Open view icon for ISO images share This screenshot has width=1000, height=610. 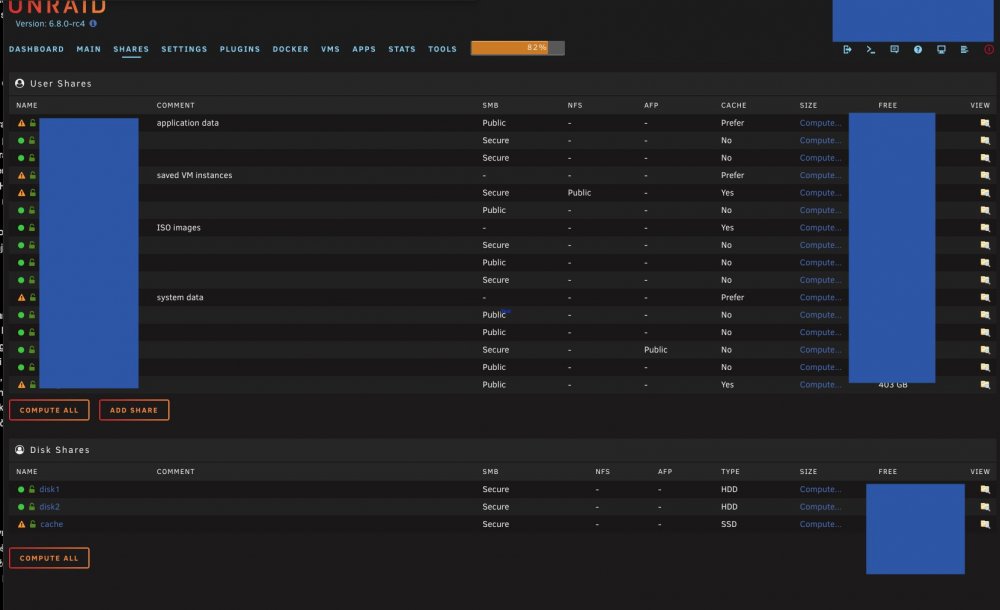point(985,227)
